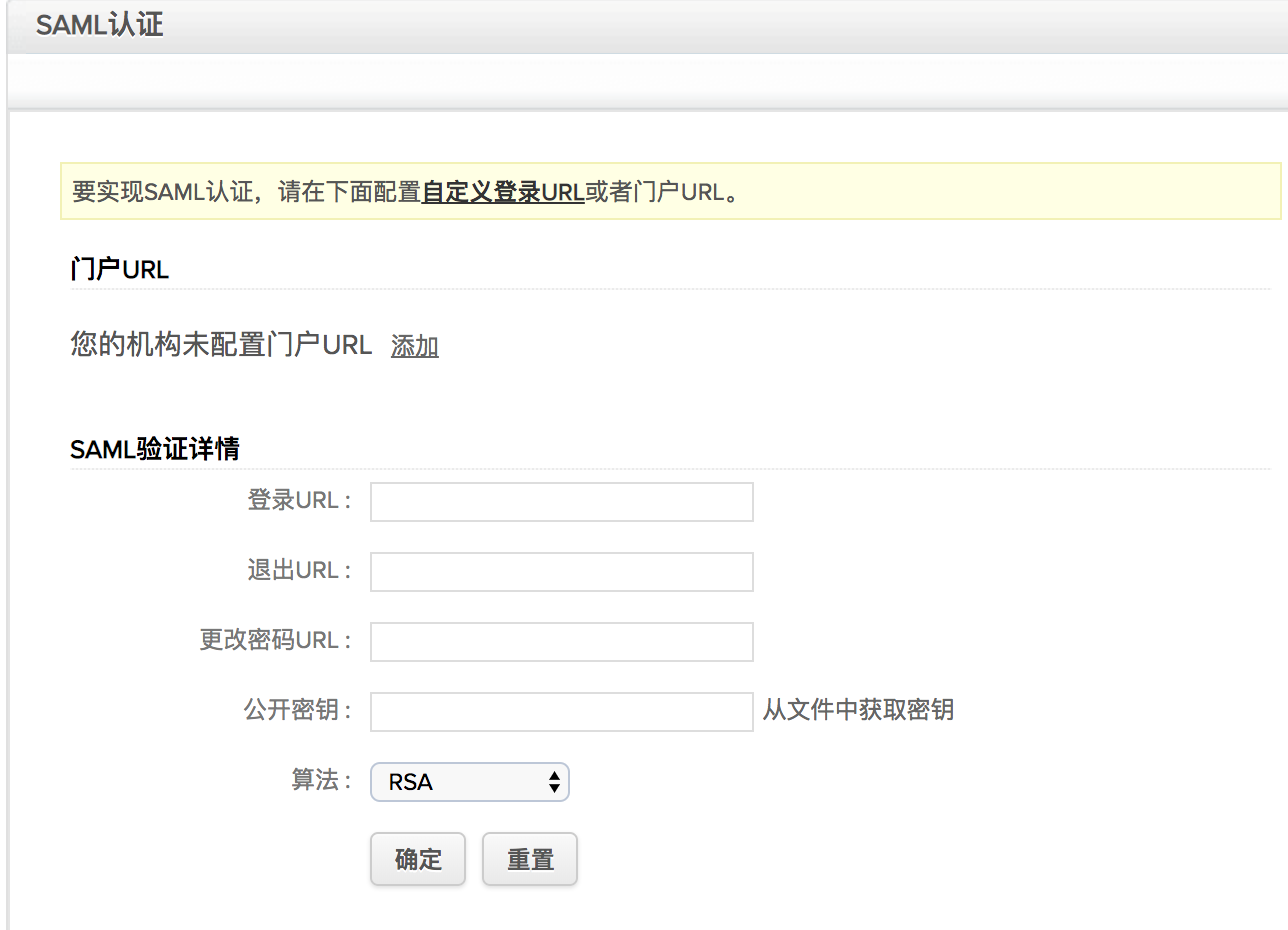Open the 算法 RSA dropdown
The width and height of the screenshot is (1288, 930).
pos(469,782)
